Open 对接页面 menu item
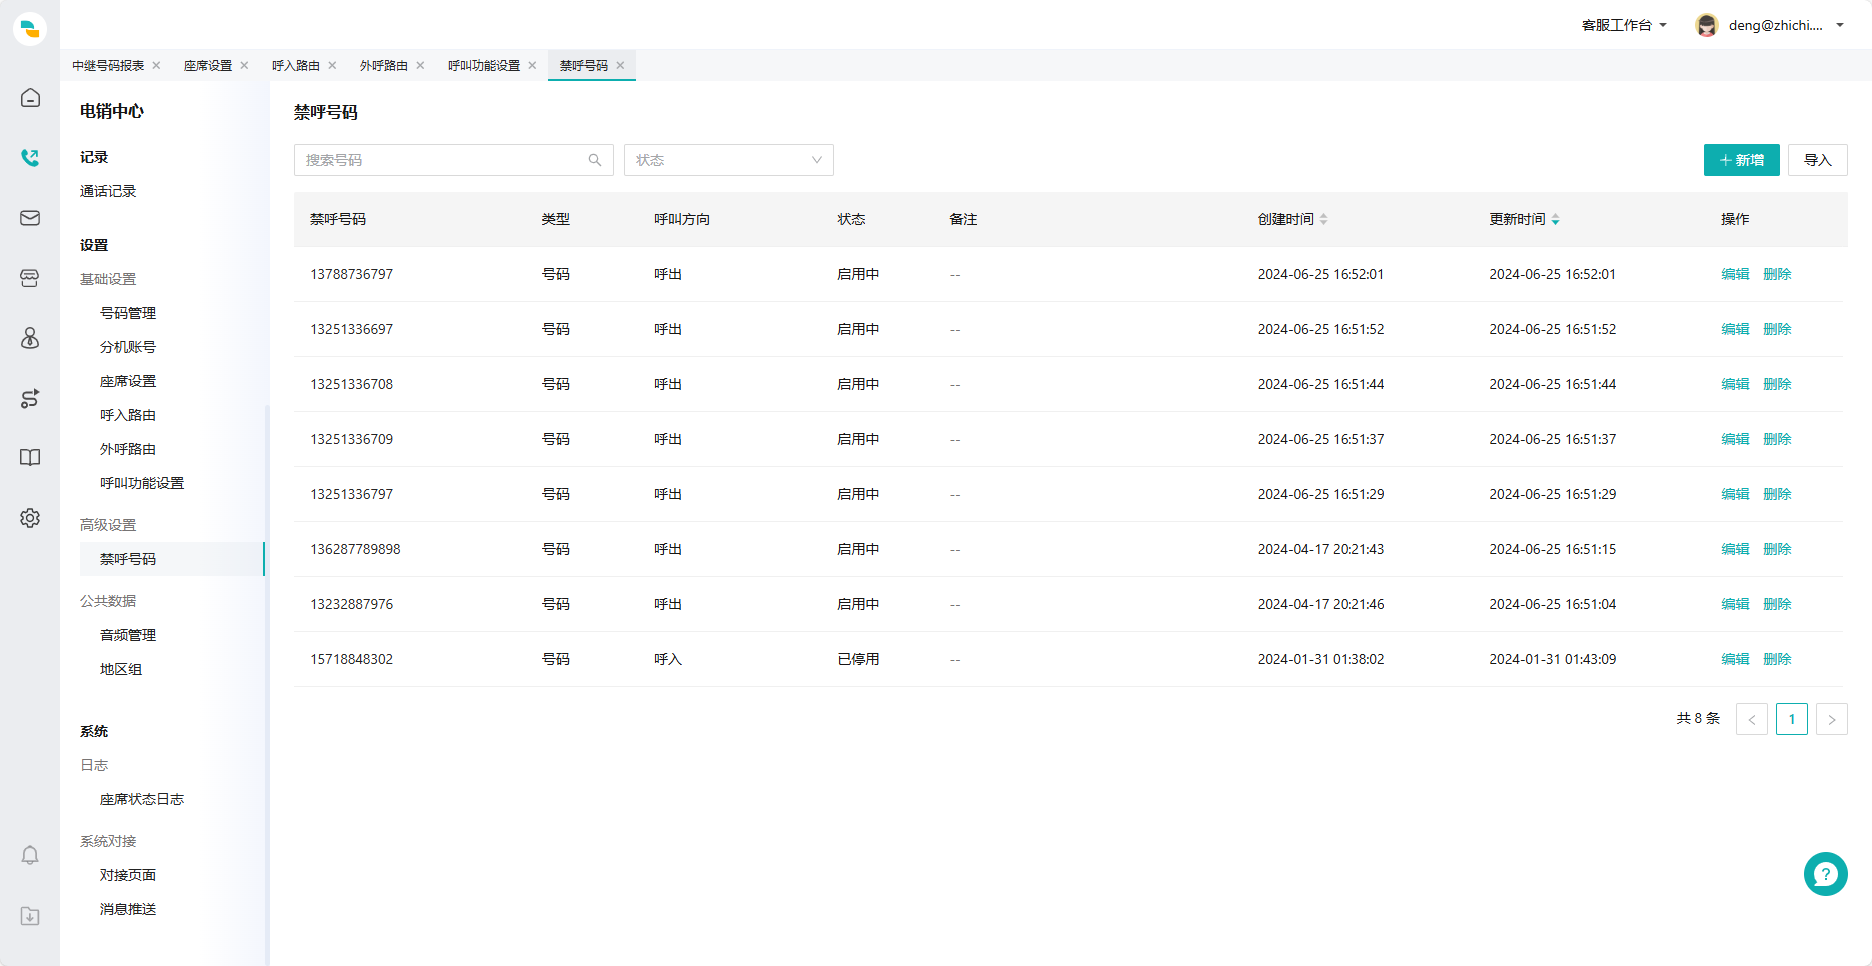The image size is (1872, 966). pos(128,875)
